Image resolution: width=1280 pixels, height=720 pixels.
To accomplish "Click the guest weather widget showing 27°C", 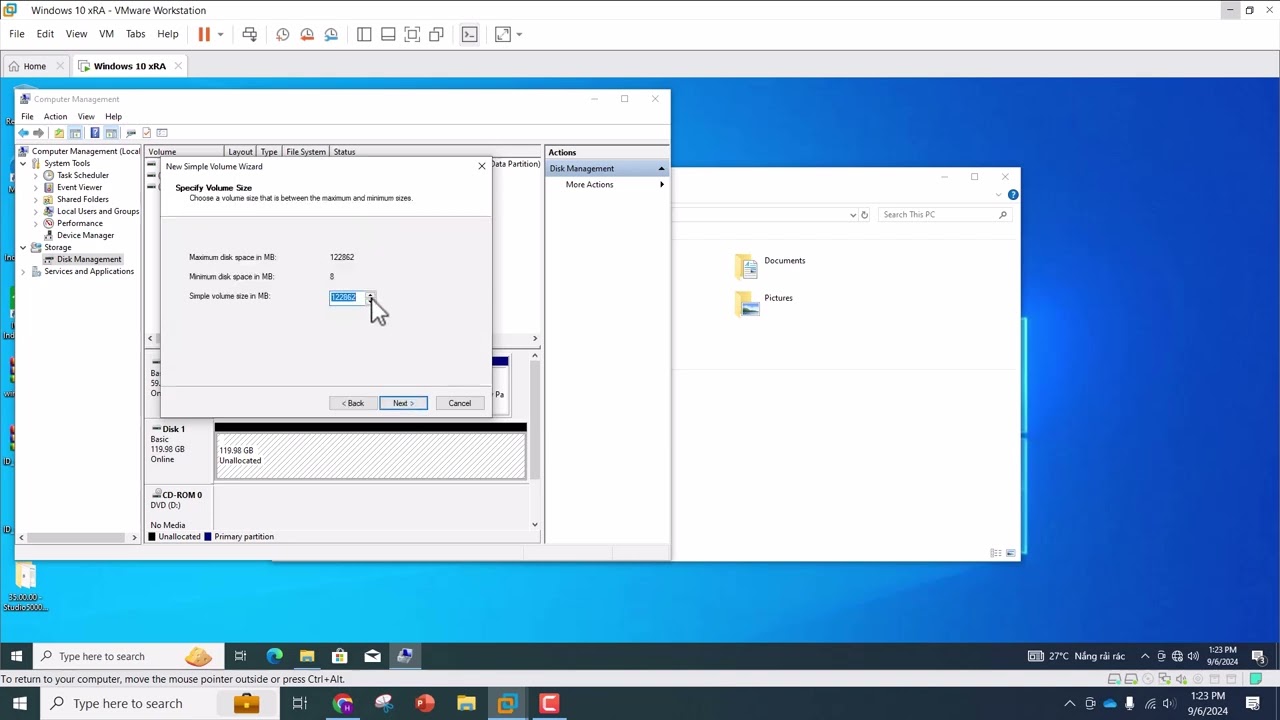I will coord(1076,656).
